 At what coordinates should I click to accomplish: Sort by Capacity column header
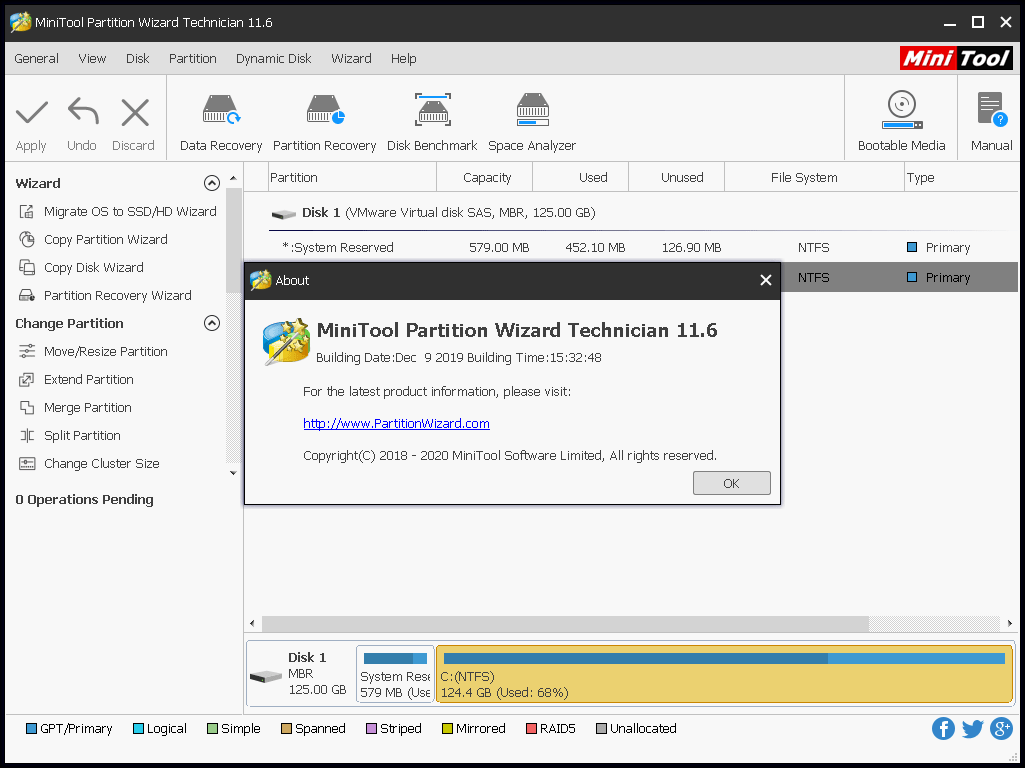pyautogui.click(x=485, y=178)
